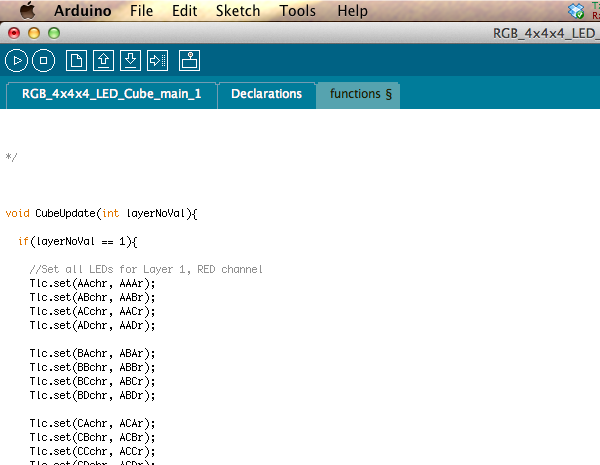Screen dimensions: 600x465
Task: Click the line 'Tlc.set(BDchr, ABDr);'
Action: [x=93, y=395]
